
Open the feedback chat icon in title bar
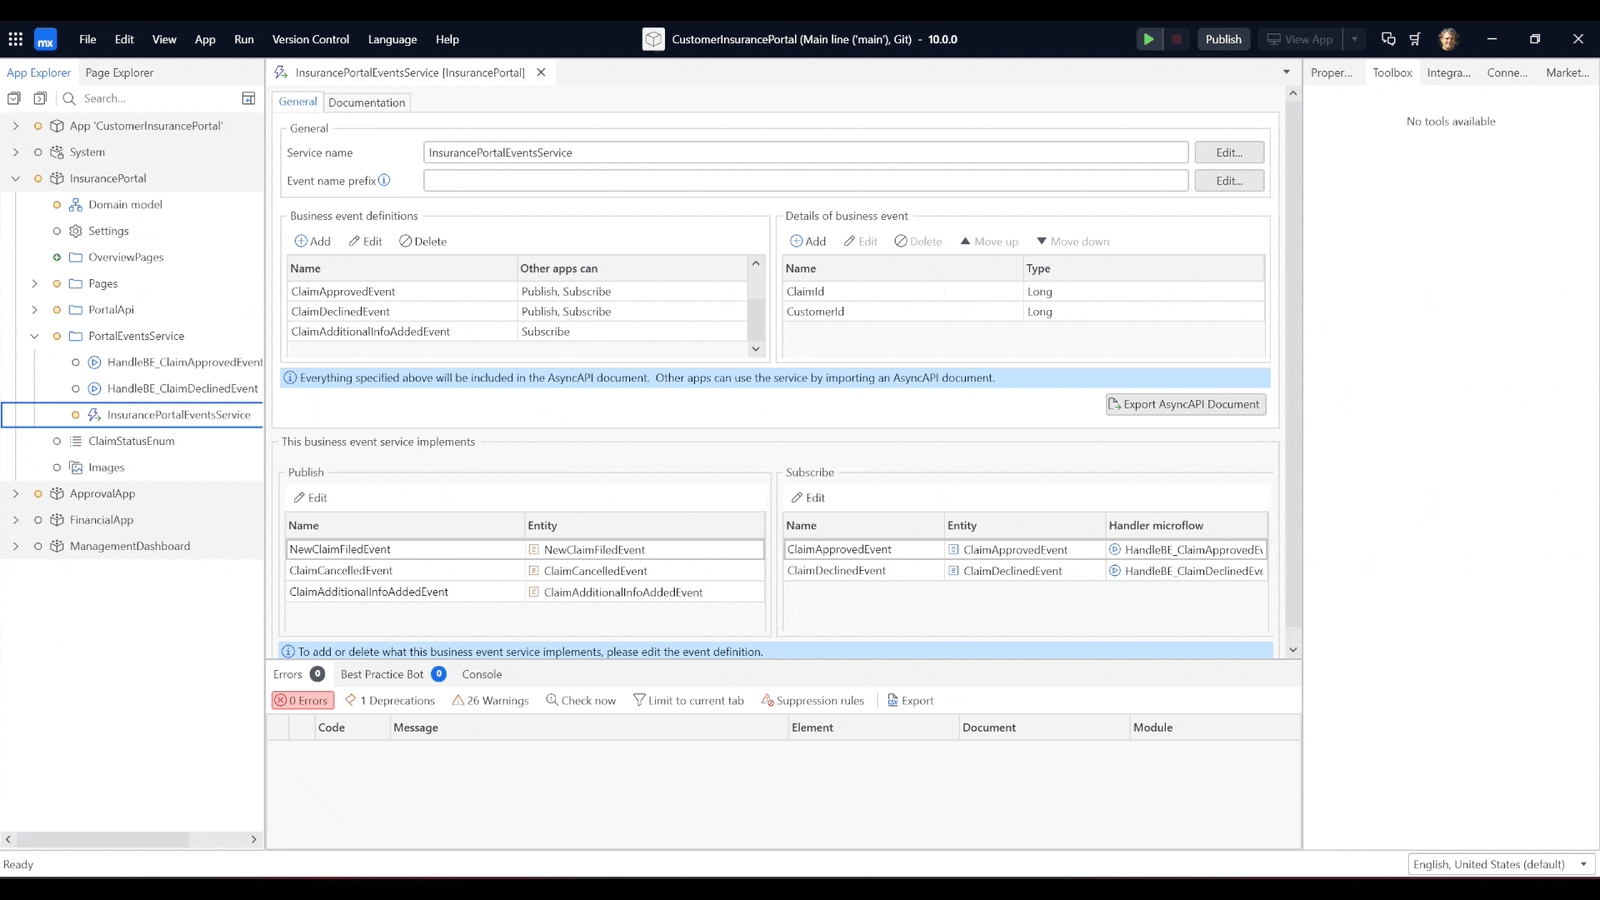[x=1388, y=38]
